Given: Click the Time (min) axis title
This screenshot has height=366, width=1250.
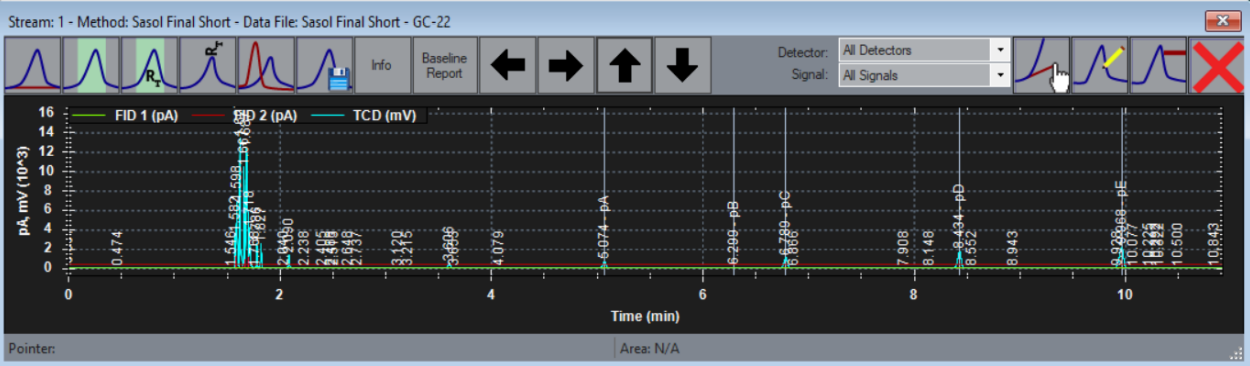Looking at the screenshot, I should [x=645, y=317].
